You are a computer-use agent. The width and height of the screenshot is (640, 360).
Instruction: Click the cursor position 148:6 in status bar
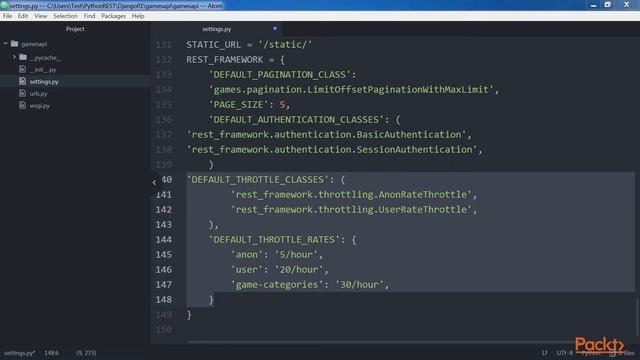tap(51, 353)
